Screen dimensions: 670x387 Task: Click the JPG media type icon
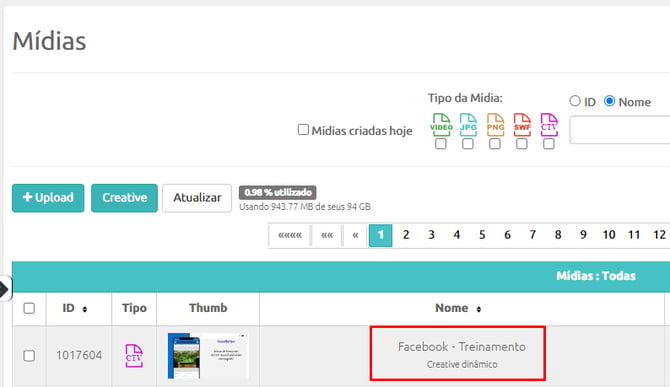[468, 125]
